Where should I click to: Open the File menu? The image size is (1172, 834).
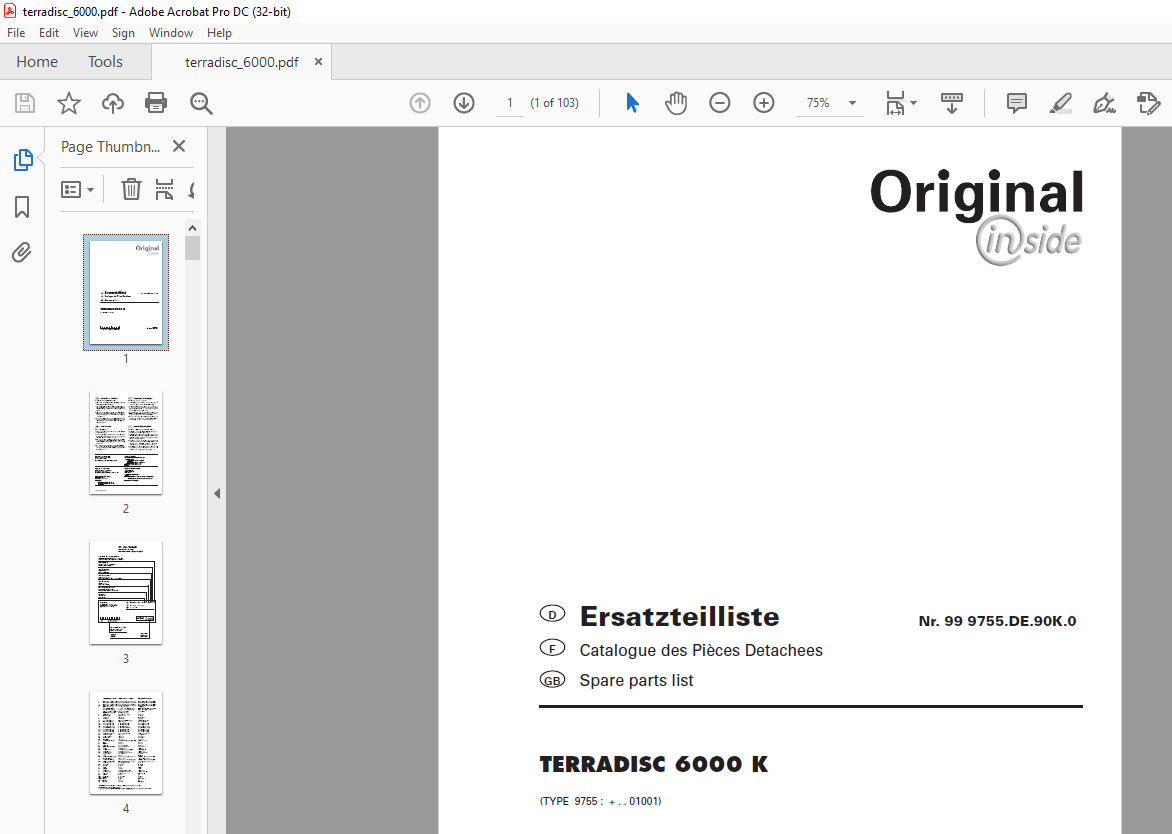[16, 33]
